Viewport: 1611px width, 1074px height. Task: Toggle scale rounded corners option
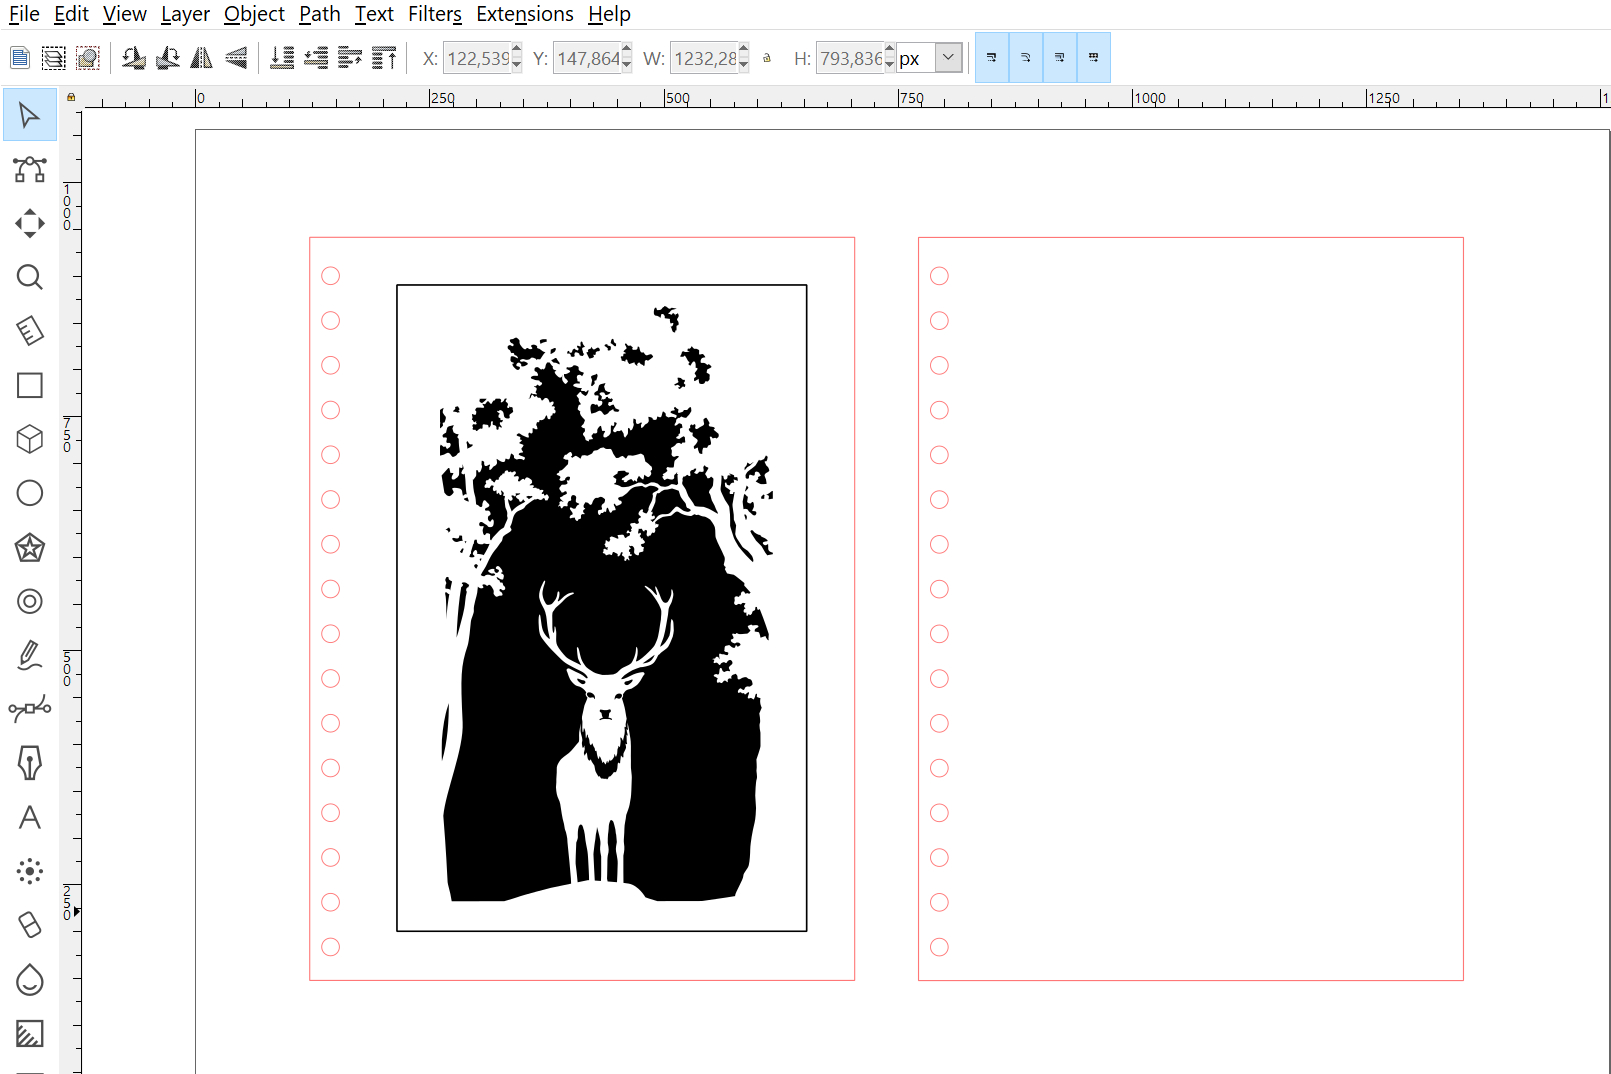pos(1026,58)
